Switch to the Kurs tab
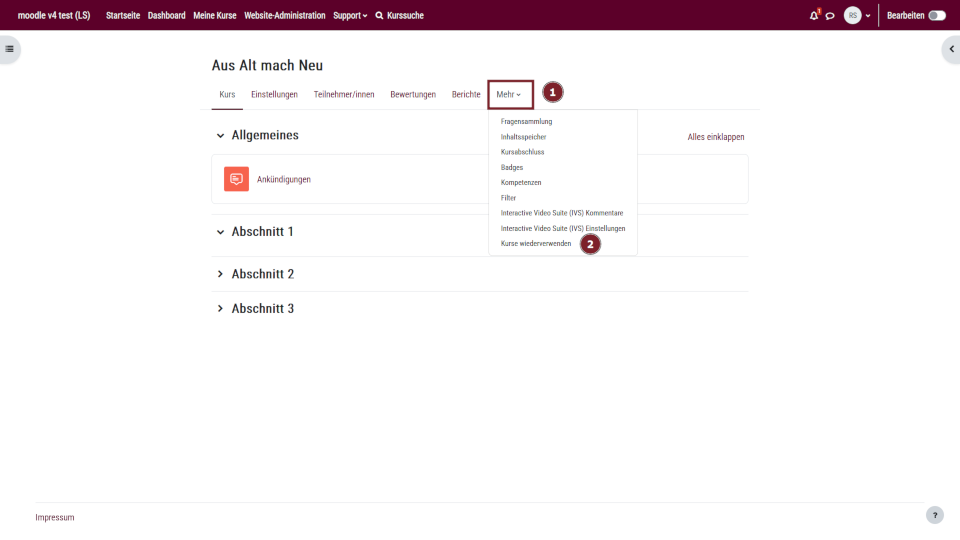Image resolution: width=960 pixels, height=540 pixels. tap(227, 94)
